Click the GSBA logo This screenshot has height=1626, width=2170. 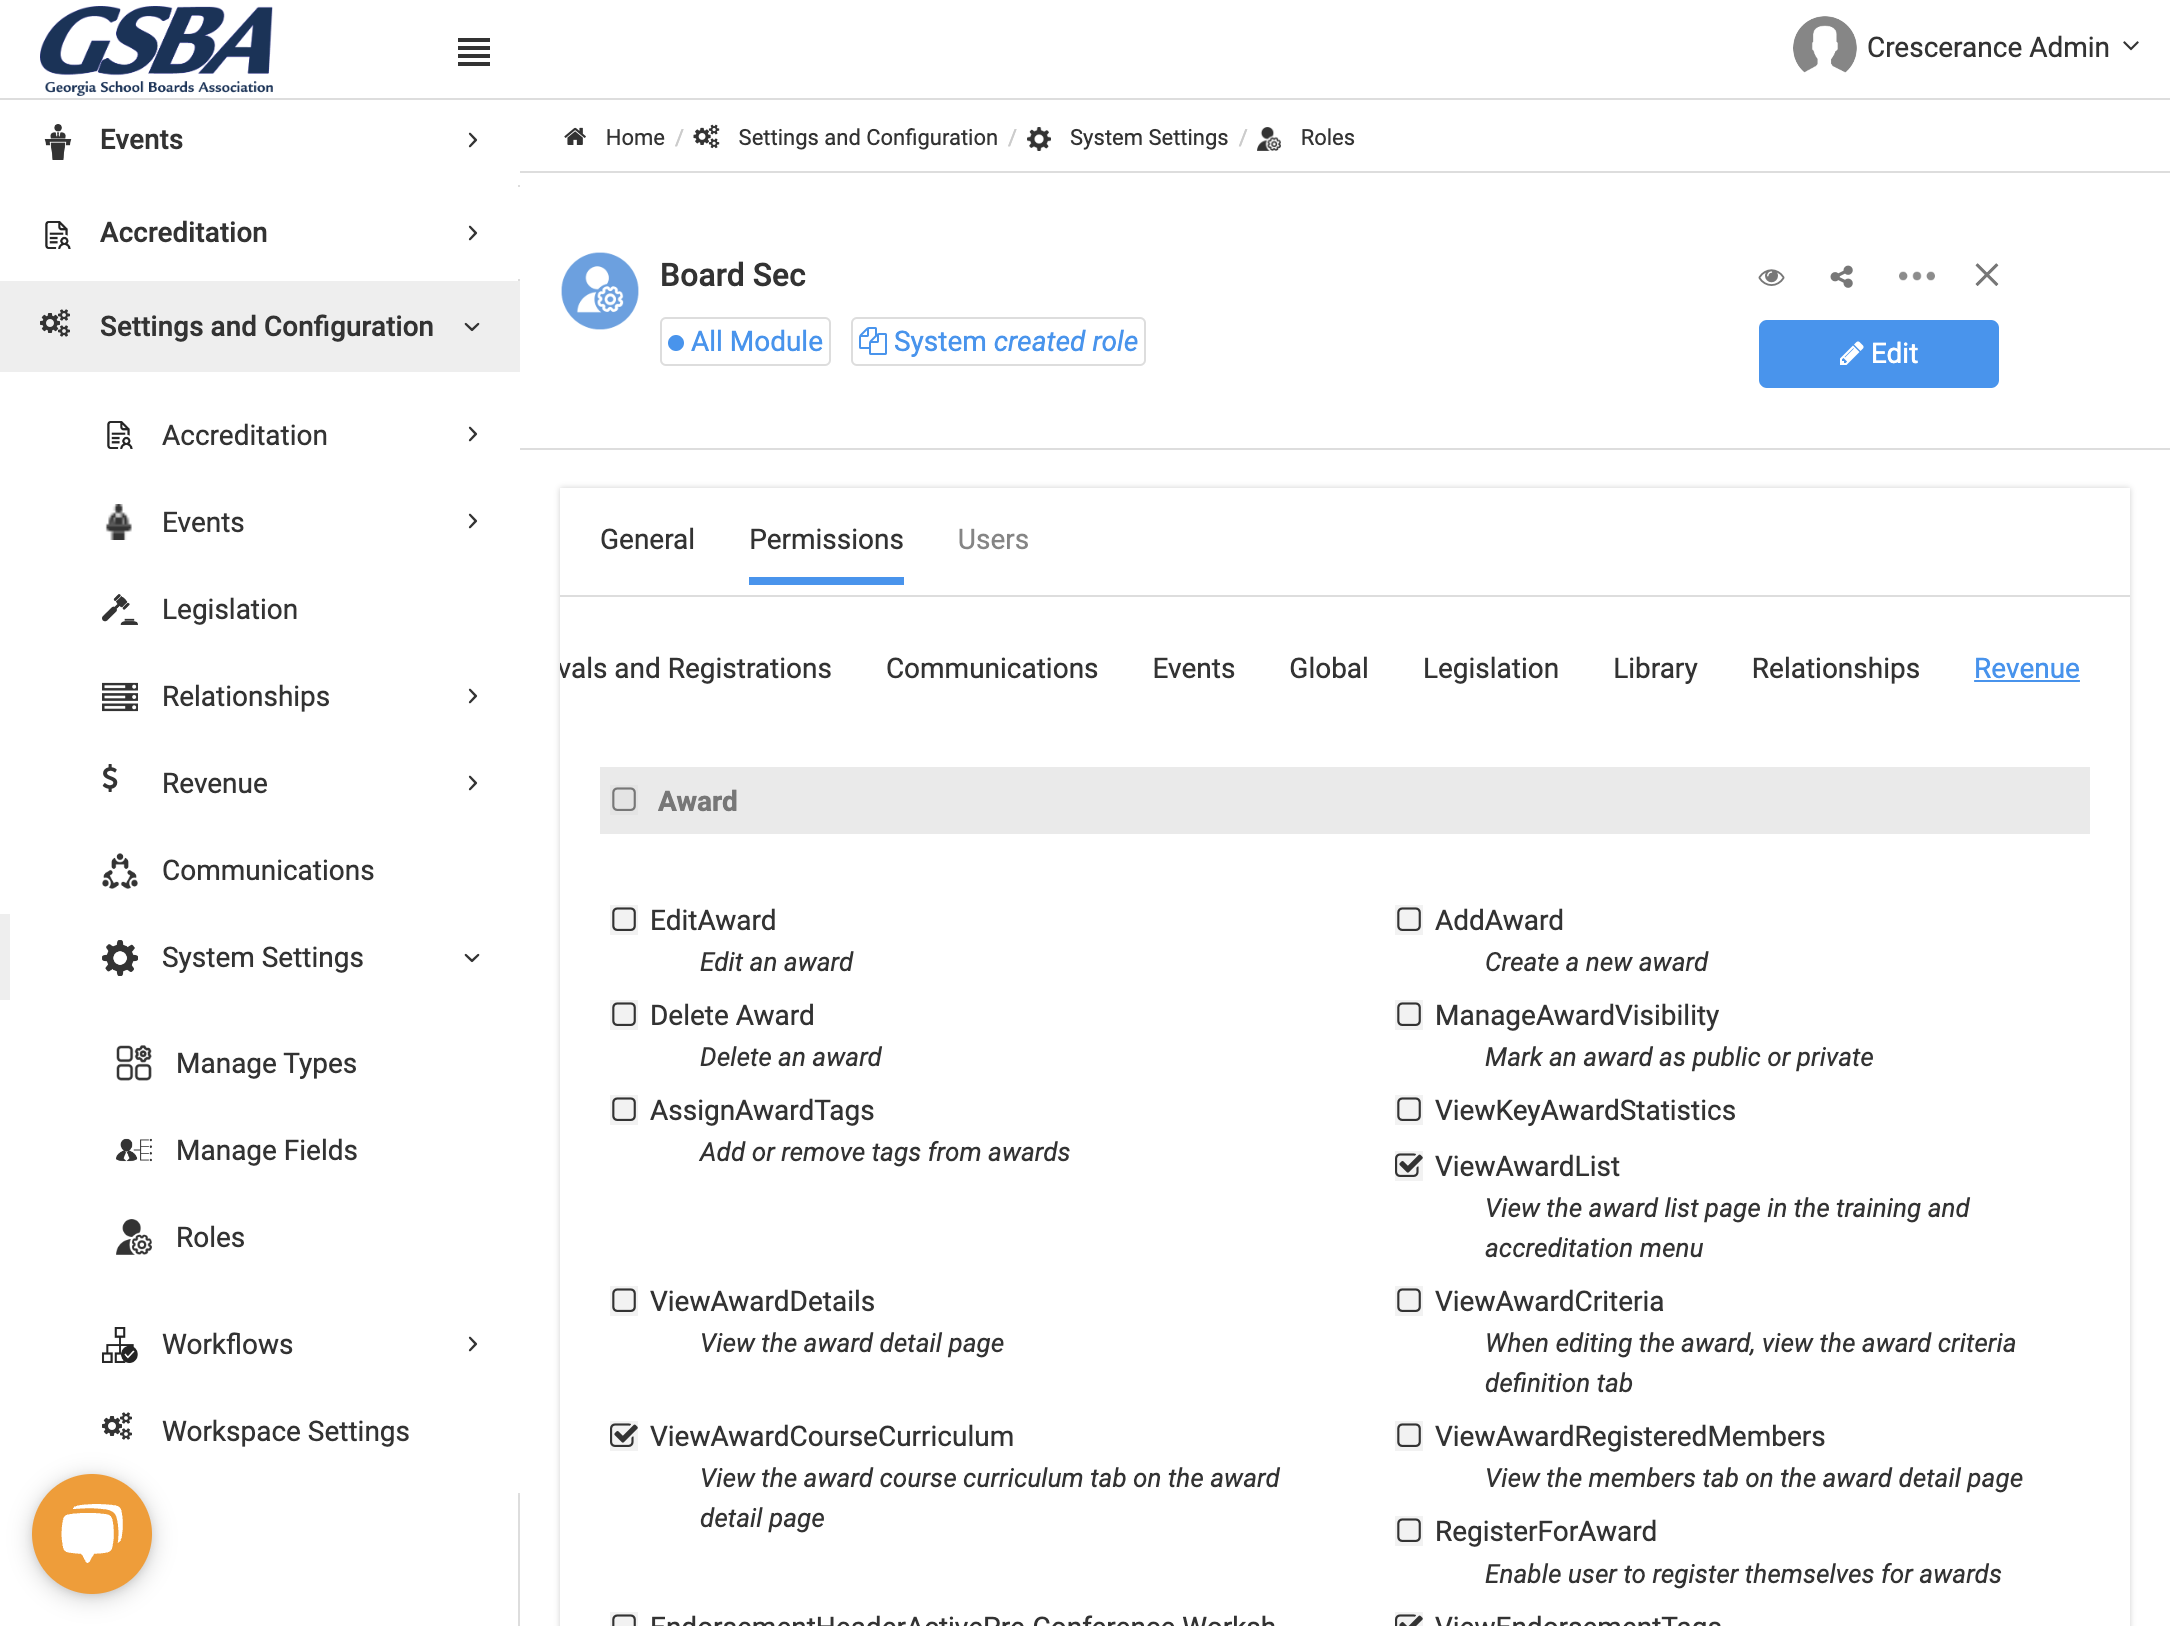(x=158, y=49)
